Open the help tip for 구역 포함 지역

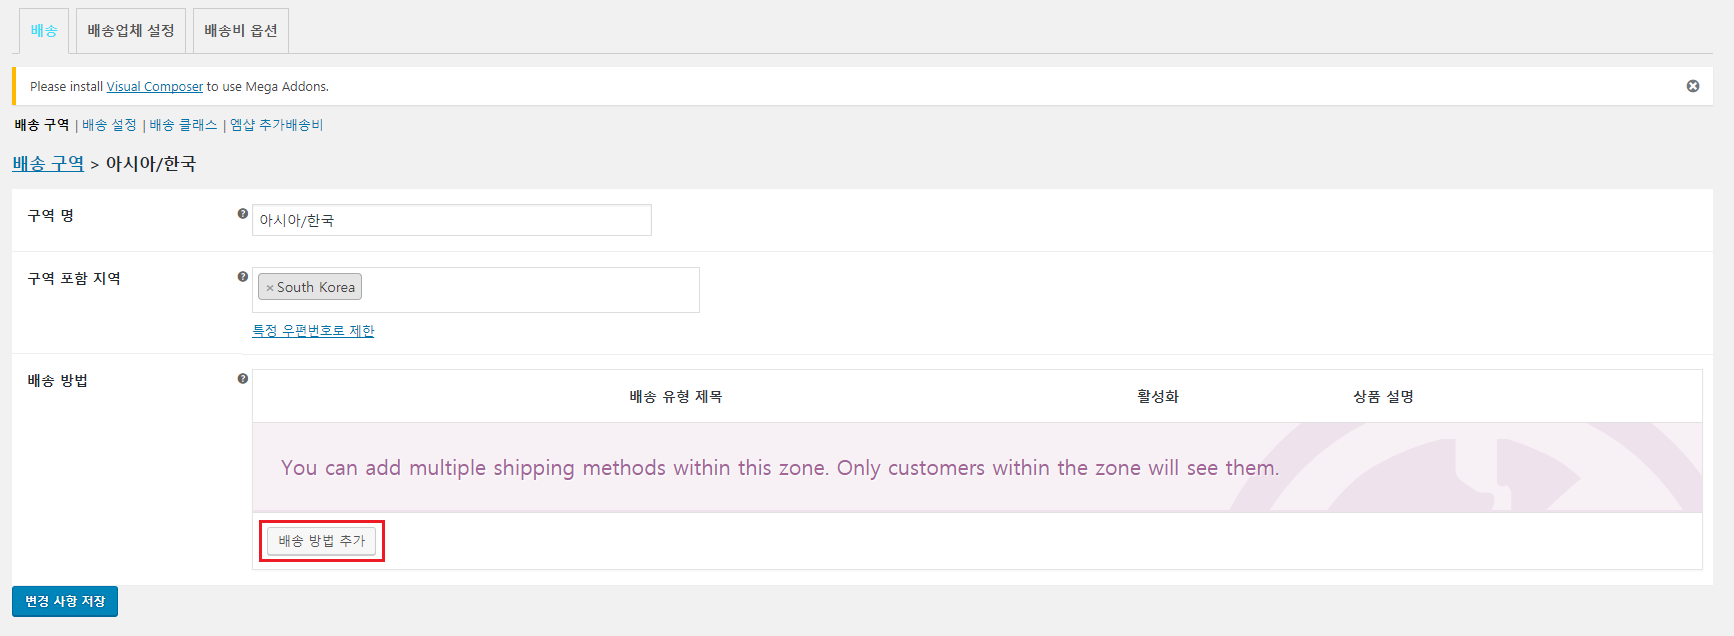(243, 277)
